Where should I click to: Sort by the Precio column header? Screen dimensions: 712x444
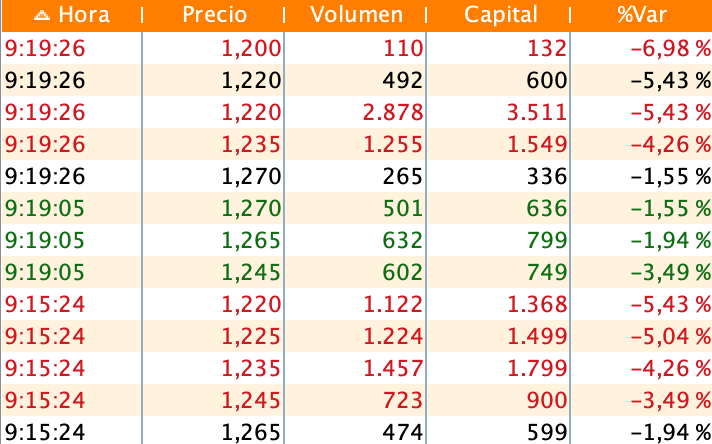214,15
